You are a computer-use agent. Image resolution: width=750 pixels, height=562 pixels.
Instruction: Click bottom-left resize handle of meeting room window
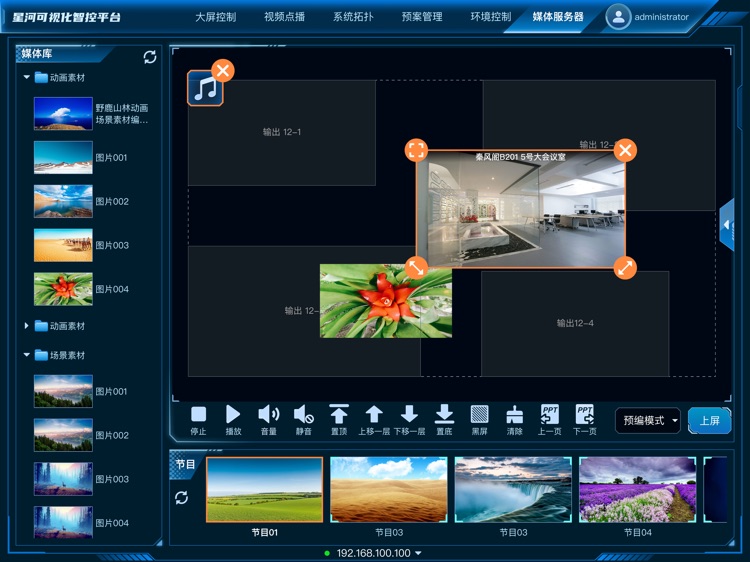416,268
